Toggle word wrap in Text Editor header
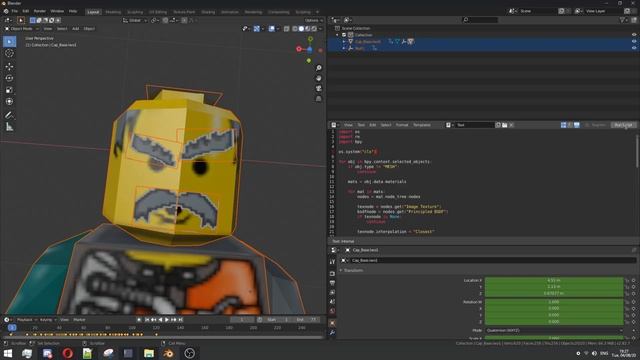 (x=570, y=125)
